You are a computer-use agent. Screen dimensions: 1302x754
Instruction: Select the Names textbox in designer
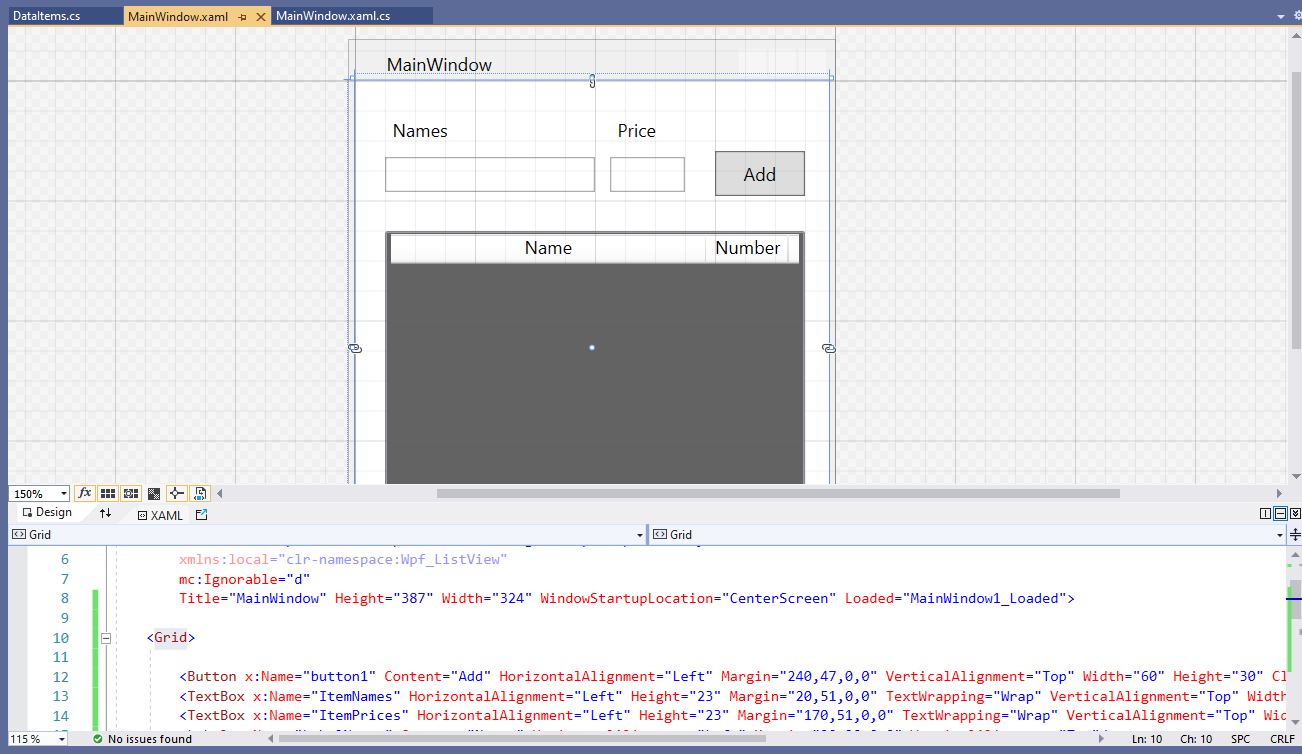(x=490, y=174)
